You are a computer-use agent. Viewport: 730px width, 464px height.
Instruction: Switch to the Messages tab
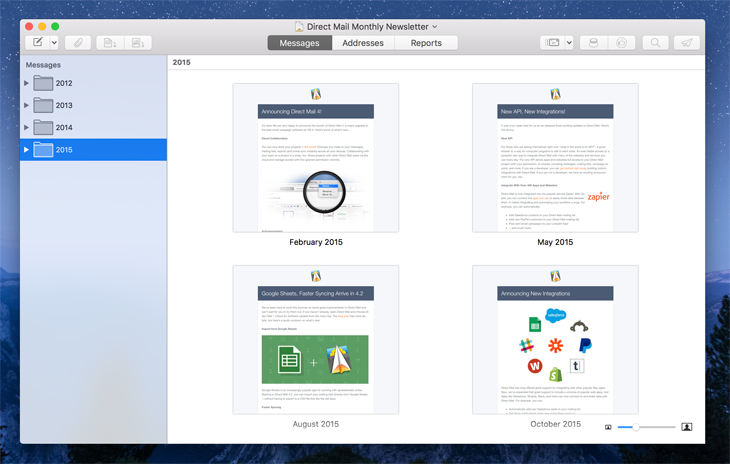pos(299,43)
